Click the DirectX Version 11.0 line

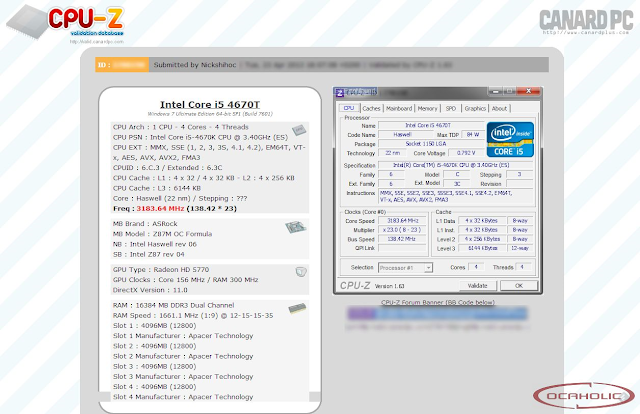pyautogui.click(x=150, y=290)
